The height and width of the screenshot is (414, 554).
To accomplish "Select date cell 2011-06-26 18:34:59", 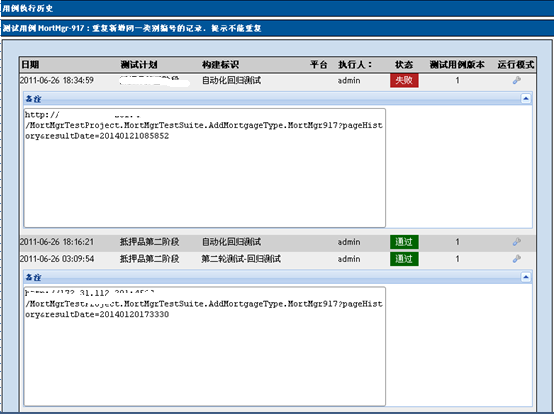I will click(57, 81).
